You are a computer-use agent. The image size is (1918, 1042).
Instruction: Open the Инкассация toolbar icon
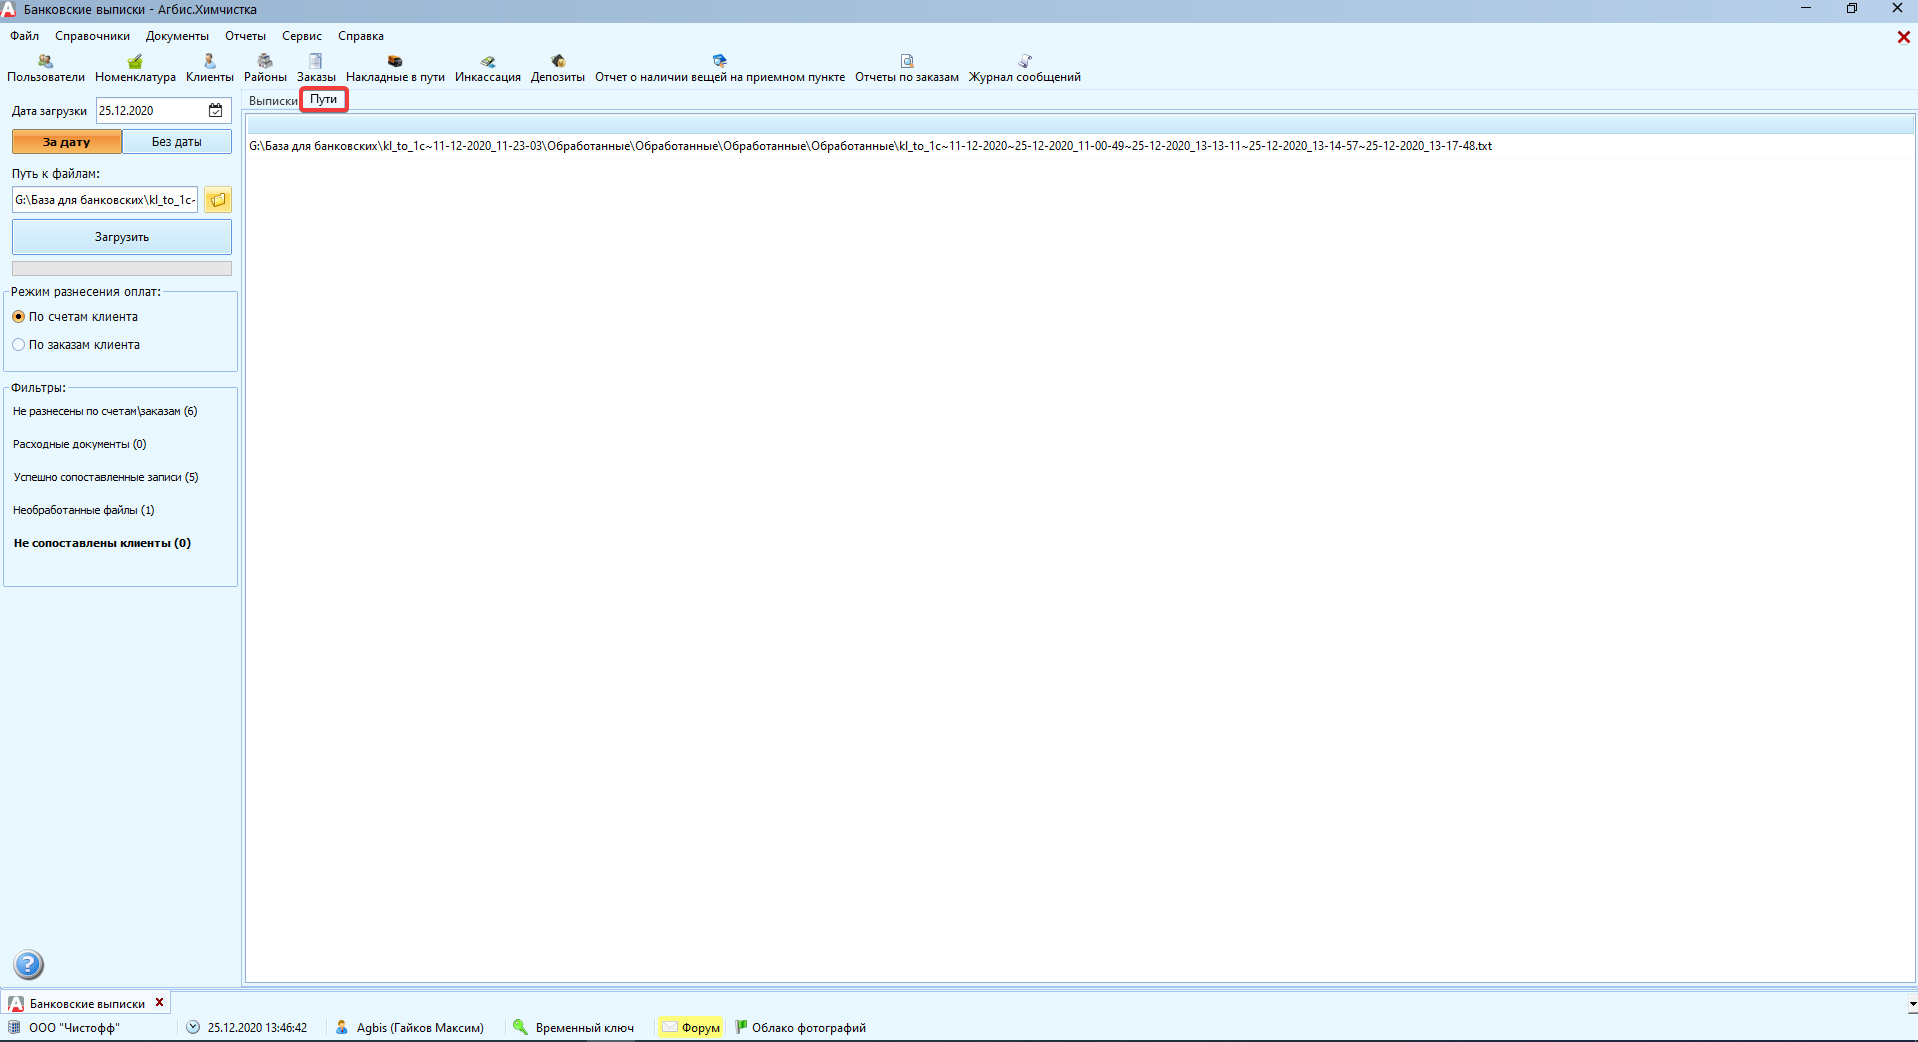488,68
